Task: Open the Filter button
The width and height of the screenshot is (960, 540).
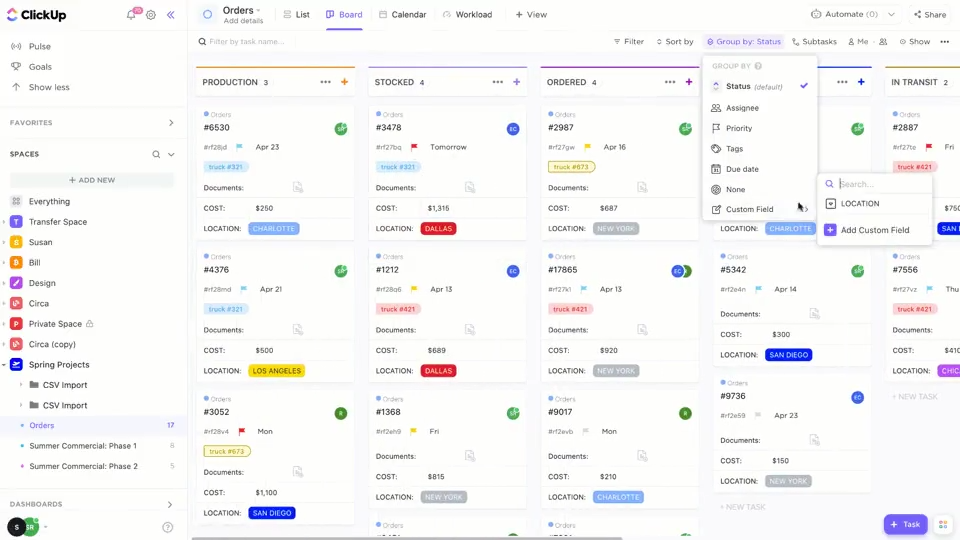Action: pos(629,42)
